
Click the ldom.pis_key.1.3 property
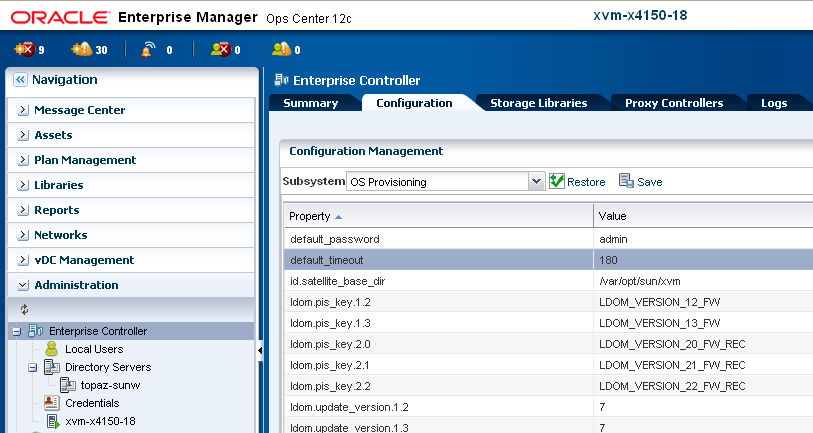tap(330, 323)
